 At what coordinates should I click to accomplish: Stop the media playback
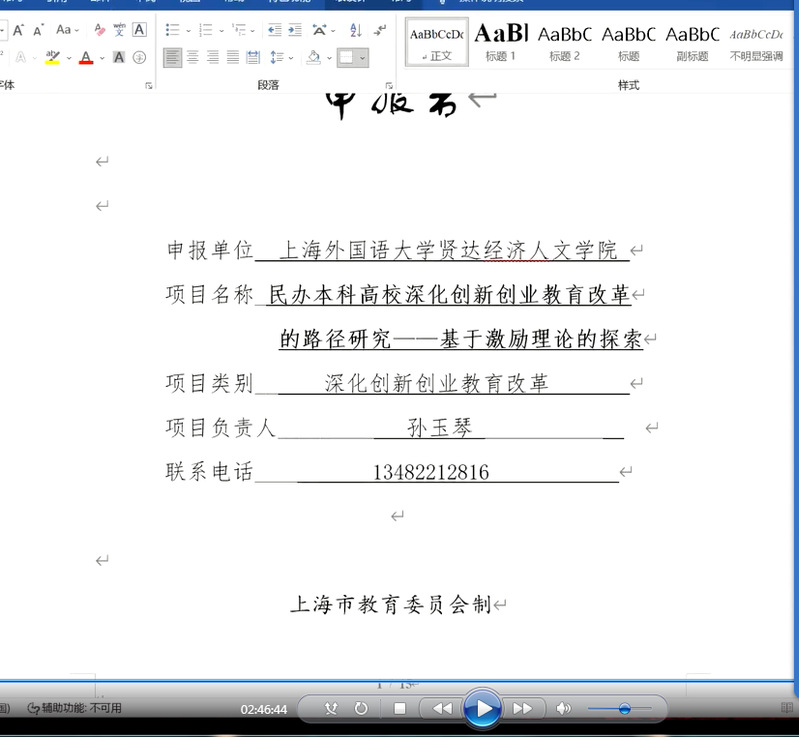click(x=399, y=708)
